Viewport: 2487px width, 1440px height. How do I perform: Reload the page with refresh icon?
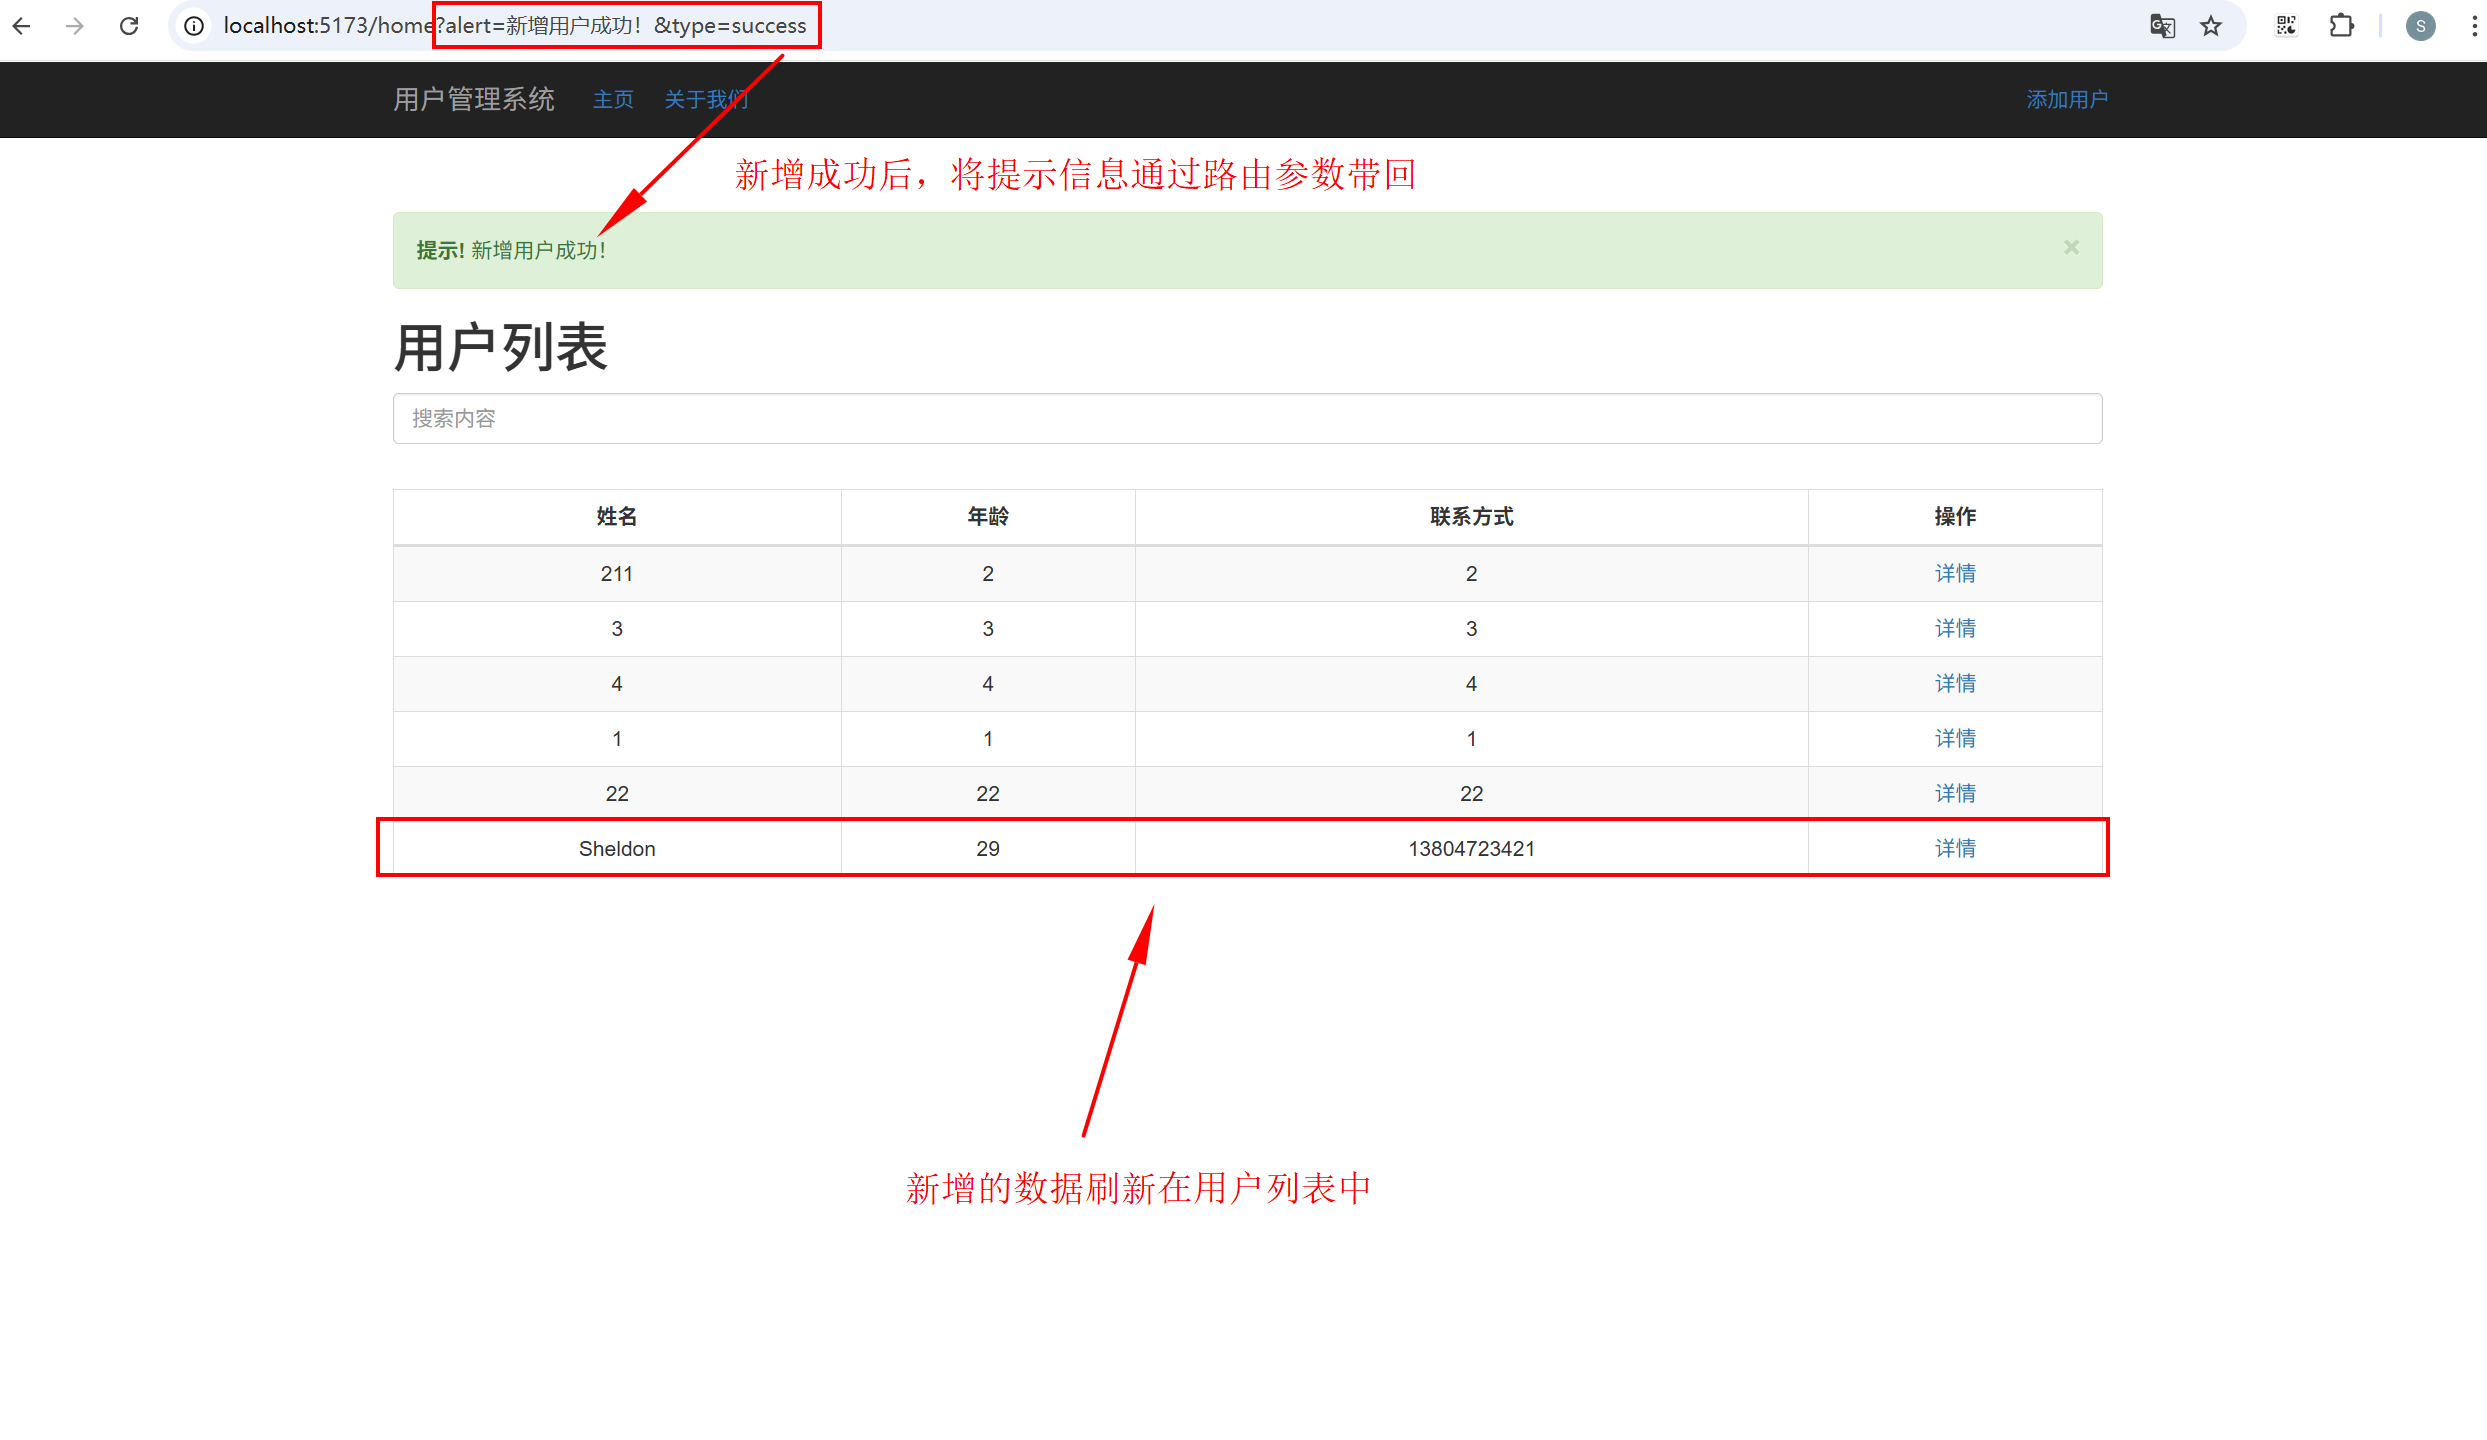[129, 26]
